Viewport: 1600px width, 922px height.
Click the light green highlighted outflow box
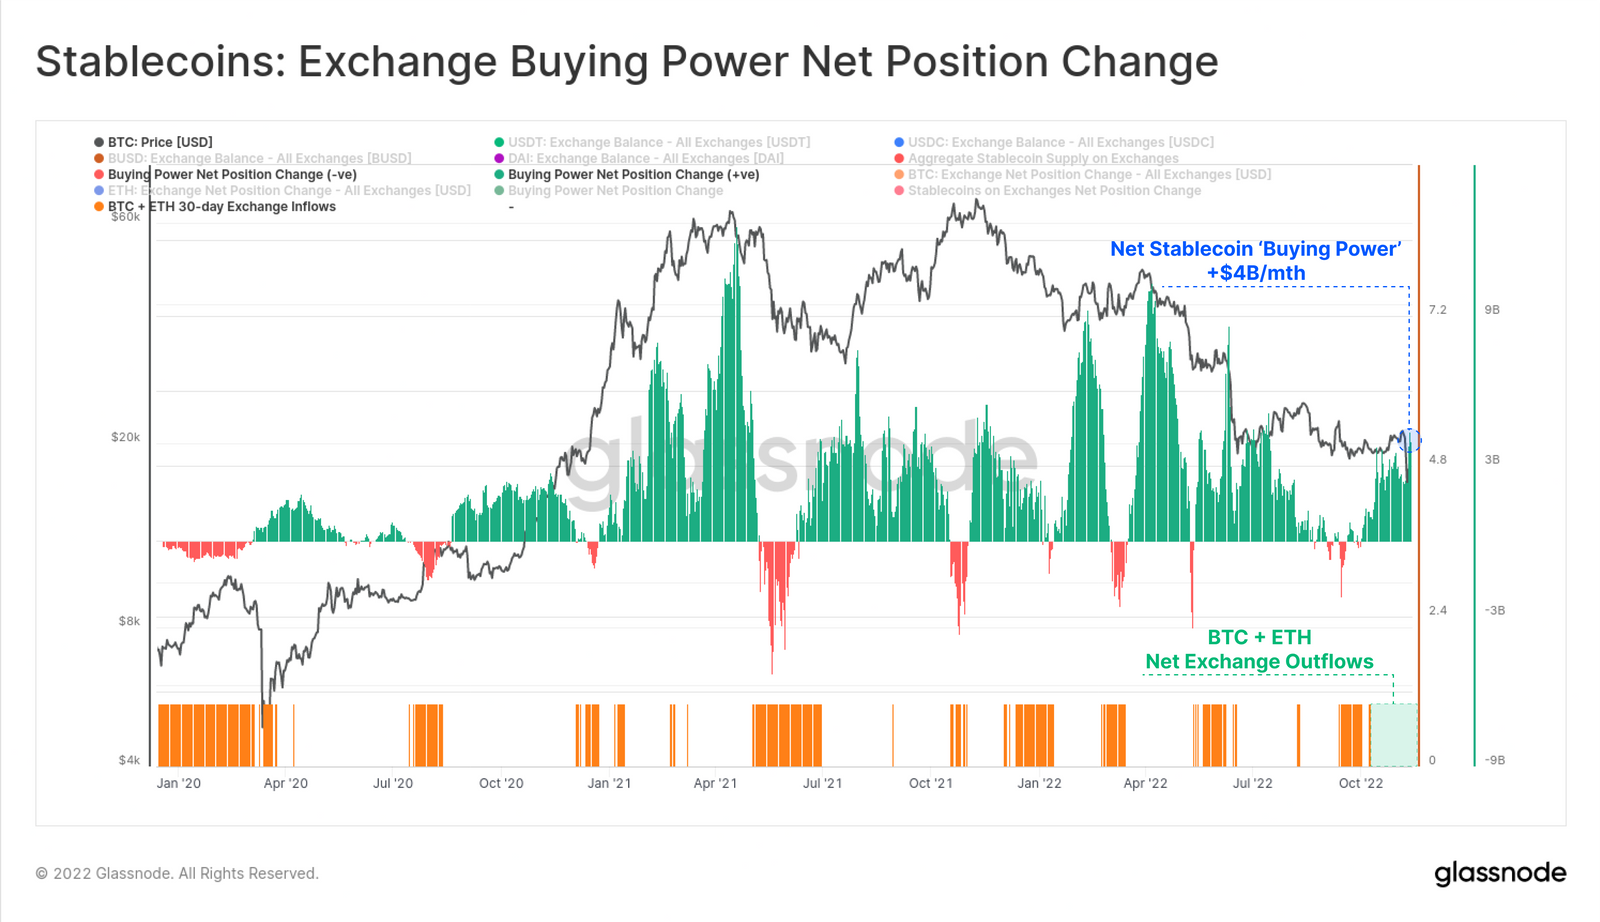tap(1393, 735)
